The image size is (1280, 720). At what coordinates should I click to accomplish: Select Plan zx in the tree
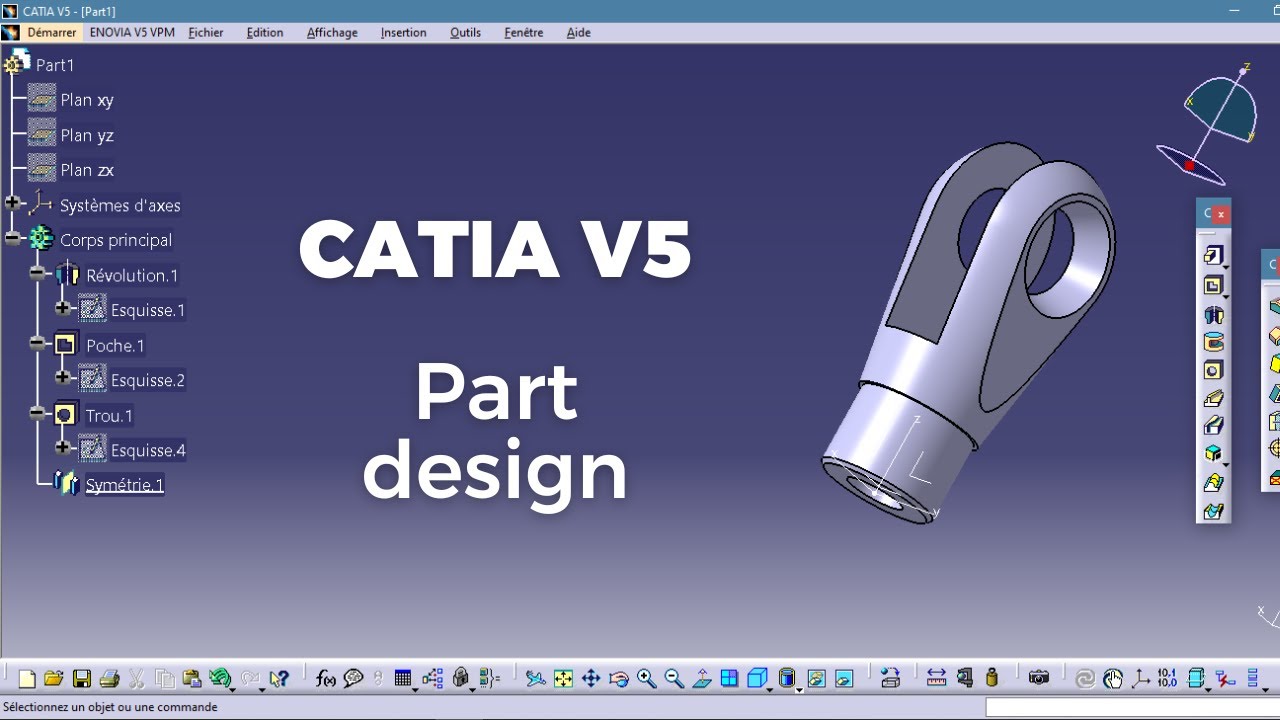click(87, 170)
